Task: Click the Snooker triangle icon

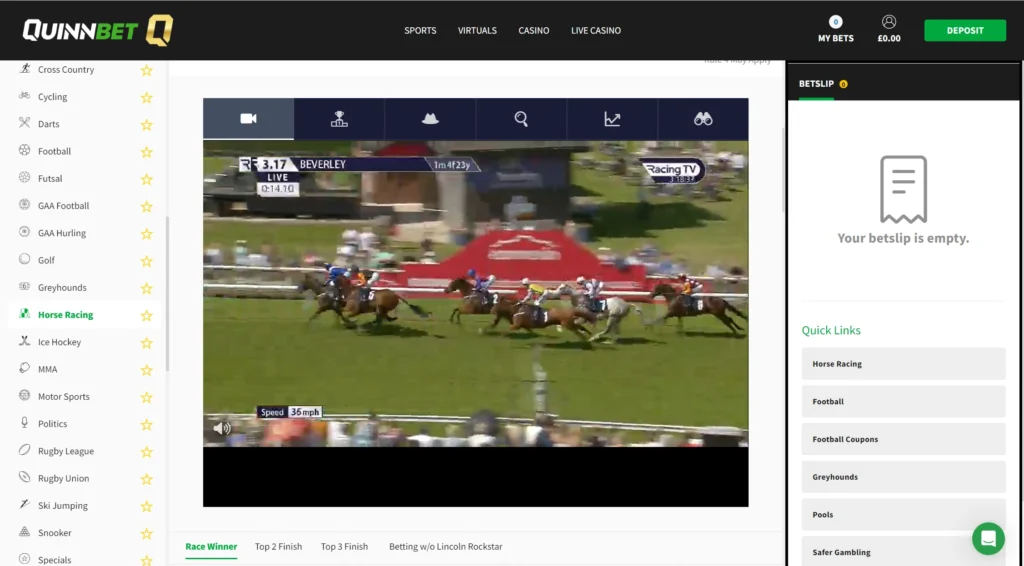Action: pos(24,531)
